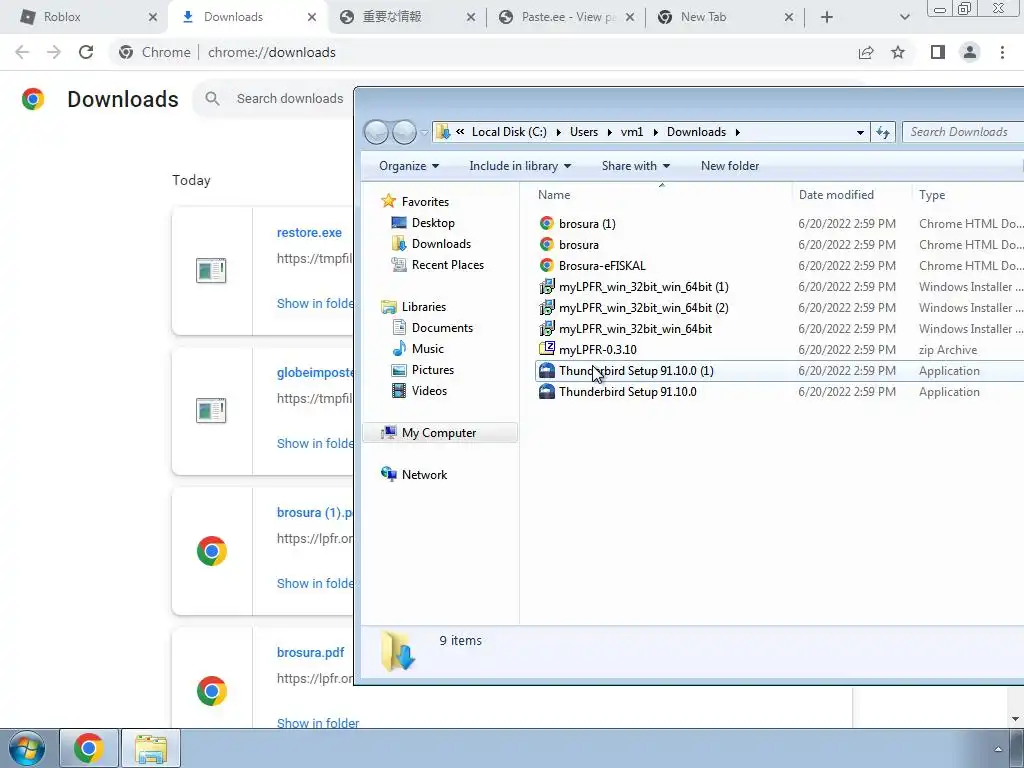Click Explorer back navigation button
The image size is (1024, 768).
[377, 132]
